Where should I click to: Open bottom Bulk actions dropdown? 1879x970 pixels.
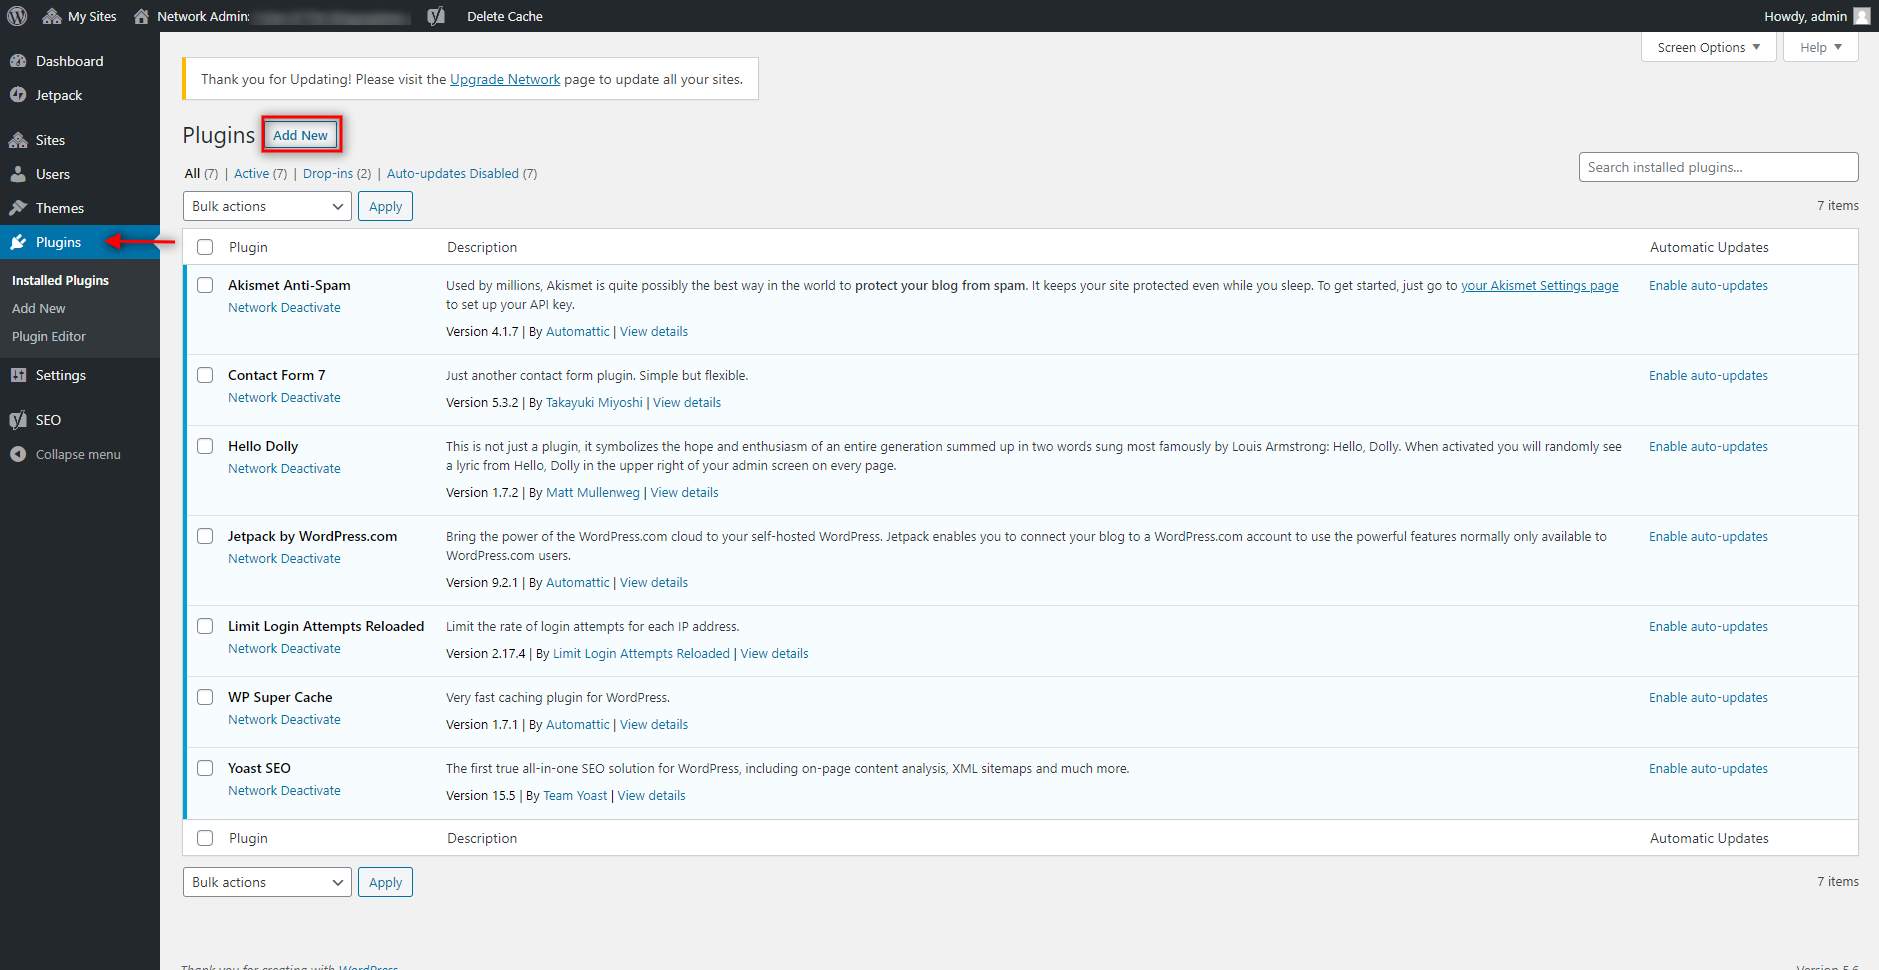(x=267, y=882)
